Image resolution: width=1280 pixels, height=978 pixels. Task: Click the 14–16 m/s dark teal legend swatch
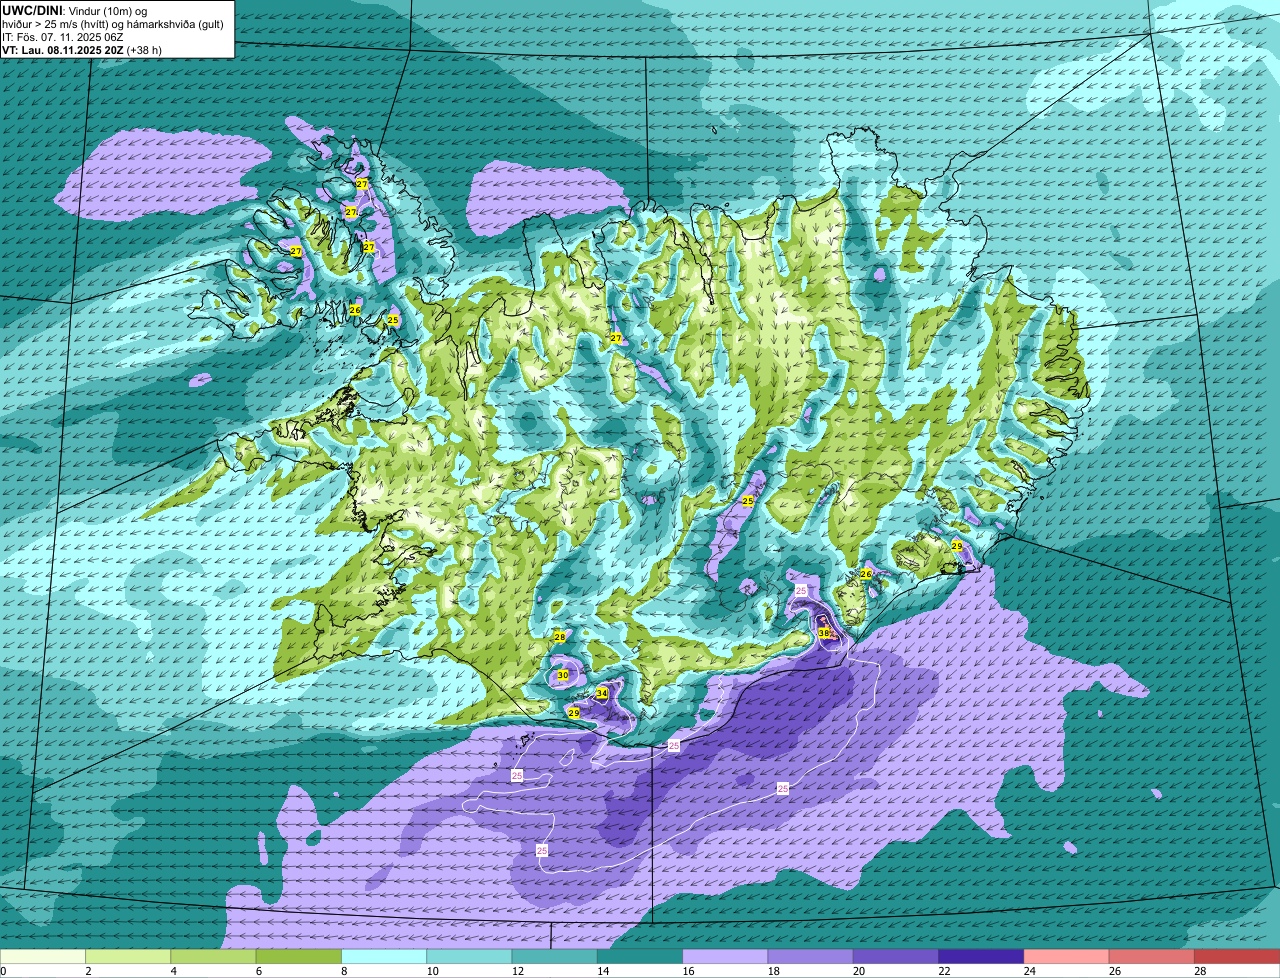[x=640, y=956]
